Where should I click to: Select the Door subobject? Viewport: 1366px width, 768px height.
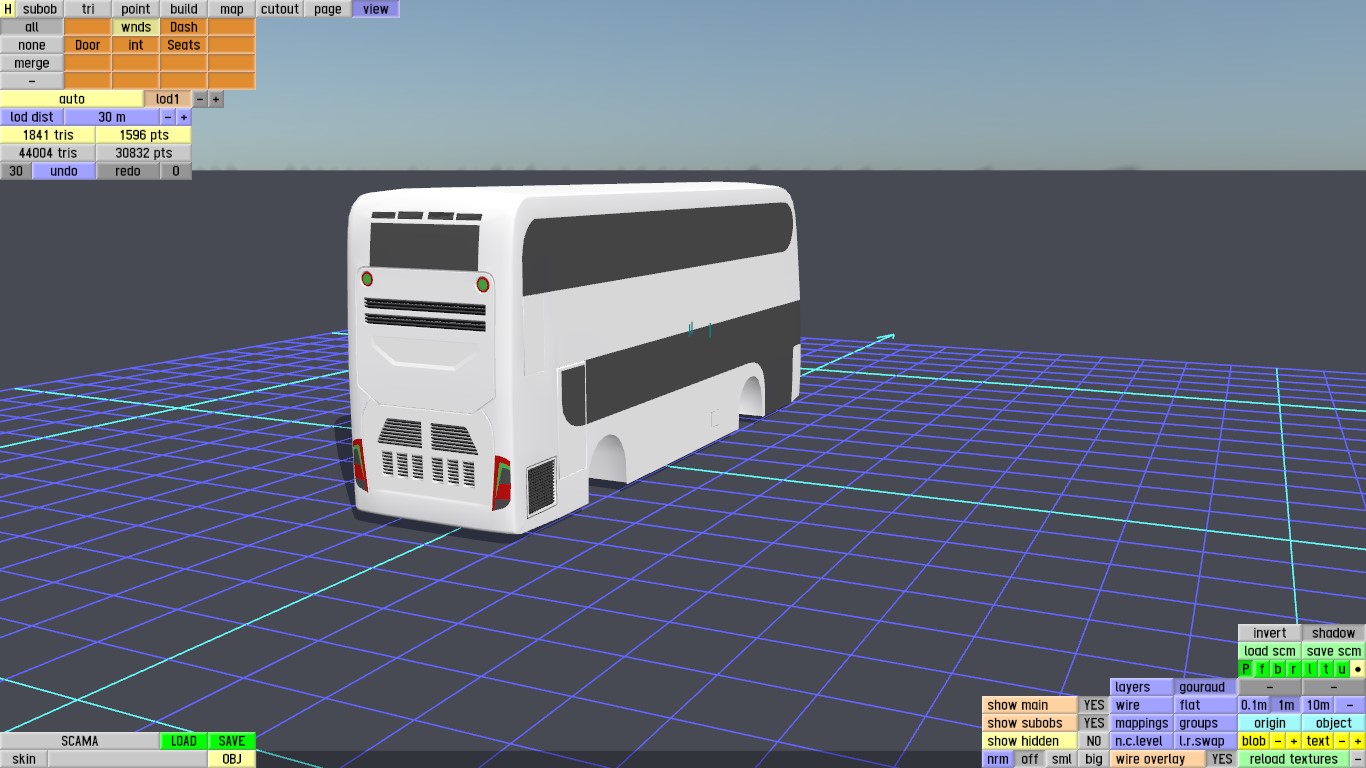pyautogui.click(x=88, y=45)
